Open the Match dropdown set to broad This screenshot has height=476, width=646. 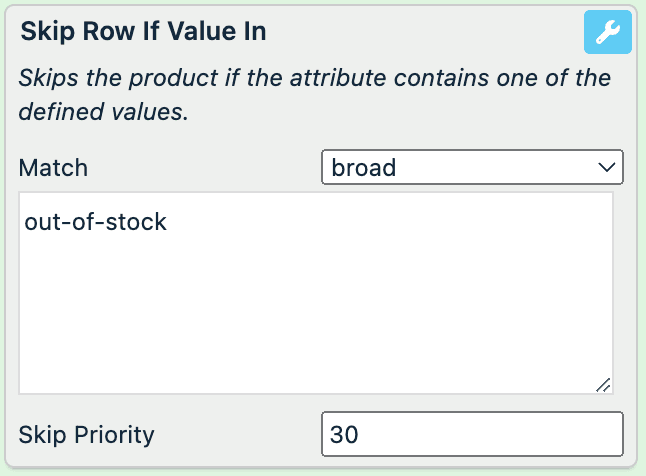[472, 168]
